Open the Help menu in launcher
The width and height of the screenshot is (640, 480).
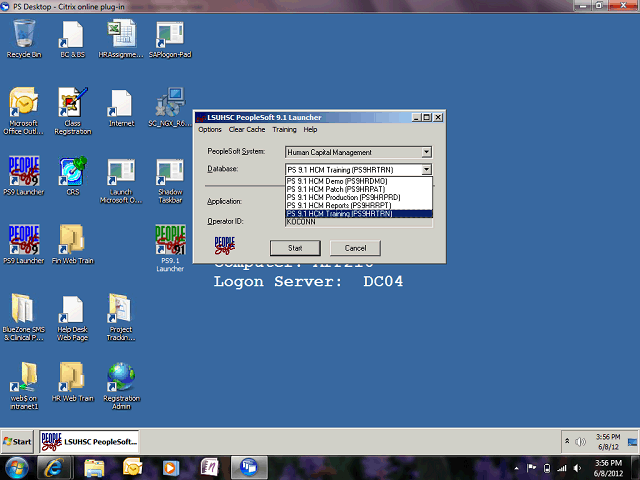[x=310, y=129]
